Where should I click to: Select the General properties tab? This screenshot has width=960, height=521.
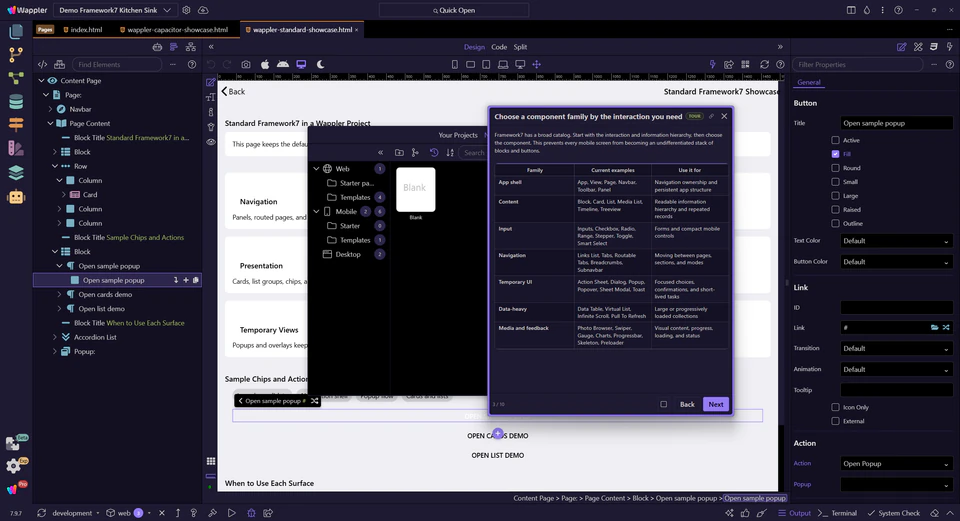coord(809,82)
